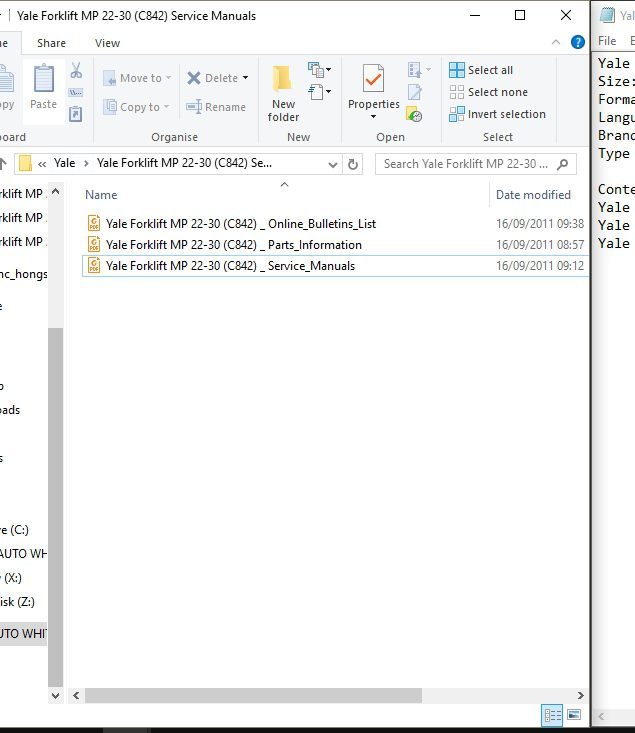Click the Online_Bulletins_List file icon
635x733 pixels.
tap(94, 223)
